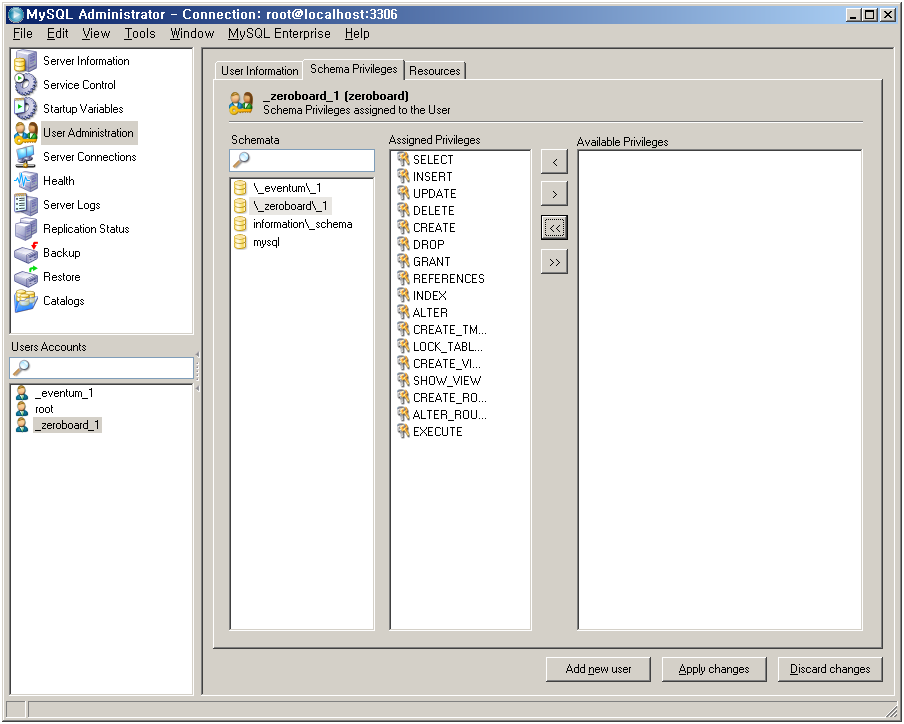Click the Health pulse icon

tap(25, 181)
